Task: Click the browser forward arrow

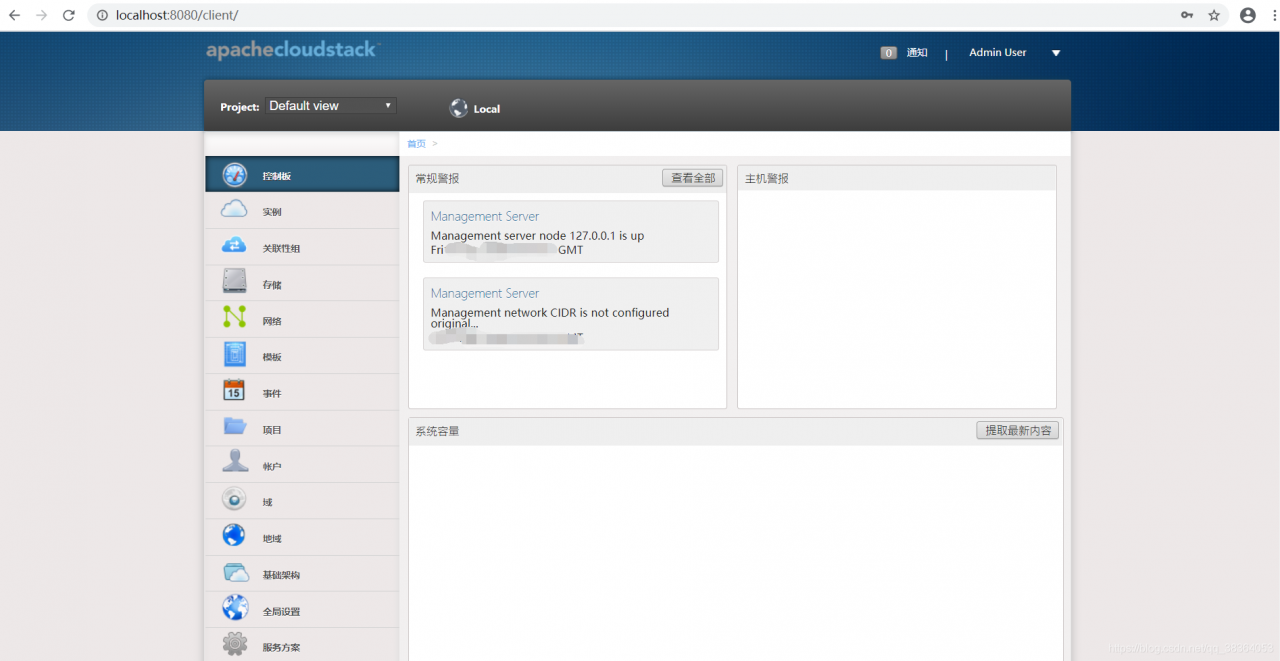Action: 41,15
